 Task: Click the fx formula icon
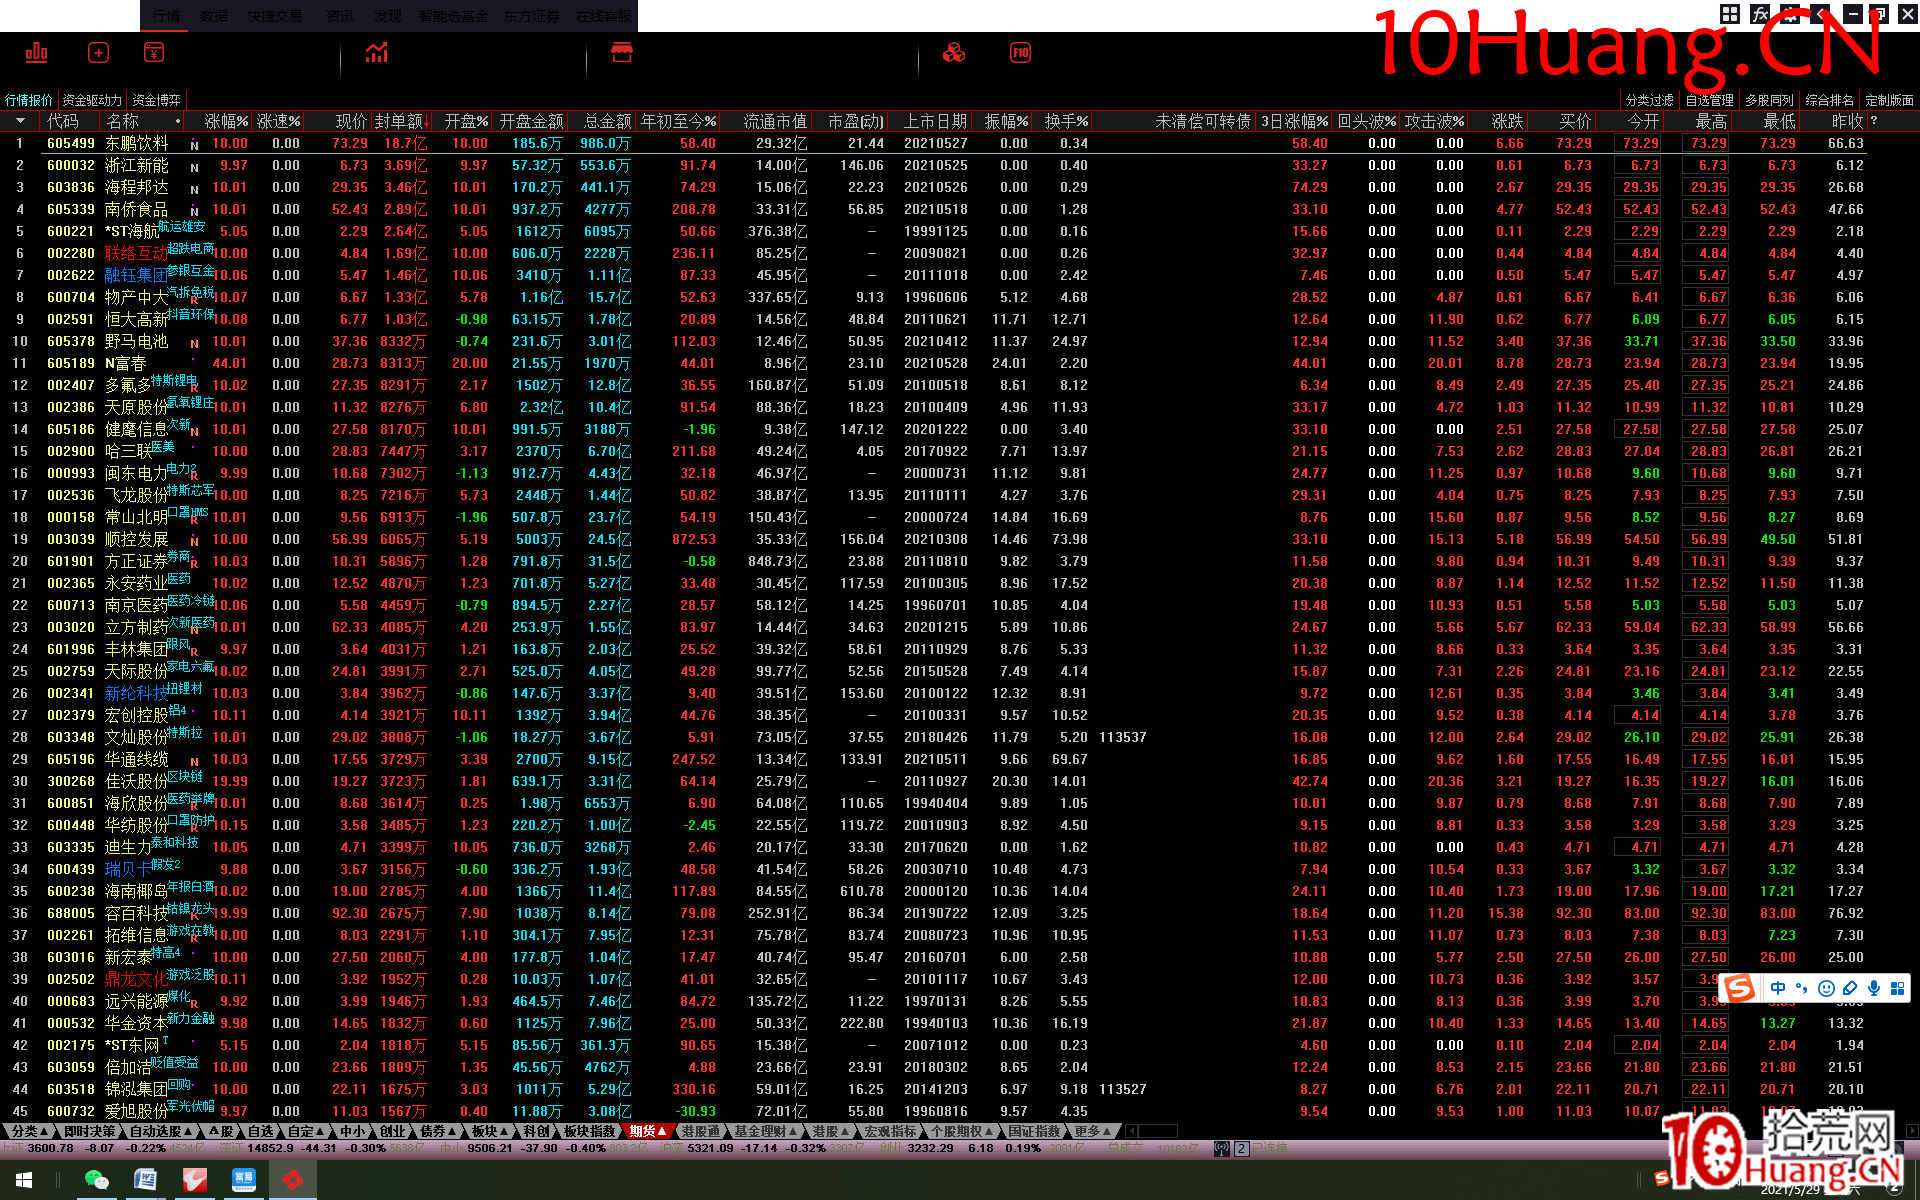pos(1760,14)
